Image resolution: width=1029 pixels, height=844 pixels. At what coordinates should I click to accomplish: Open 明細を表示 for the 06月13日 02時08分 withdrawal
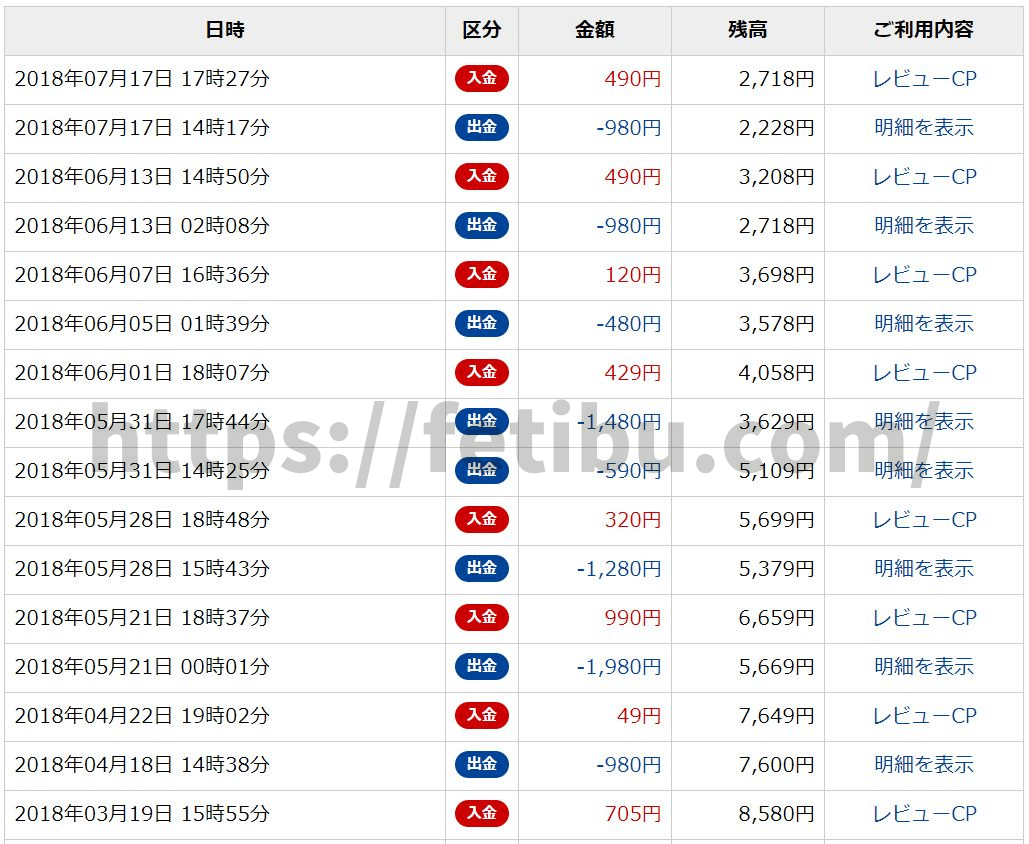click(924, 226)
